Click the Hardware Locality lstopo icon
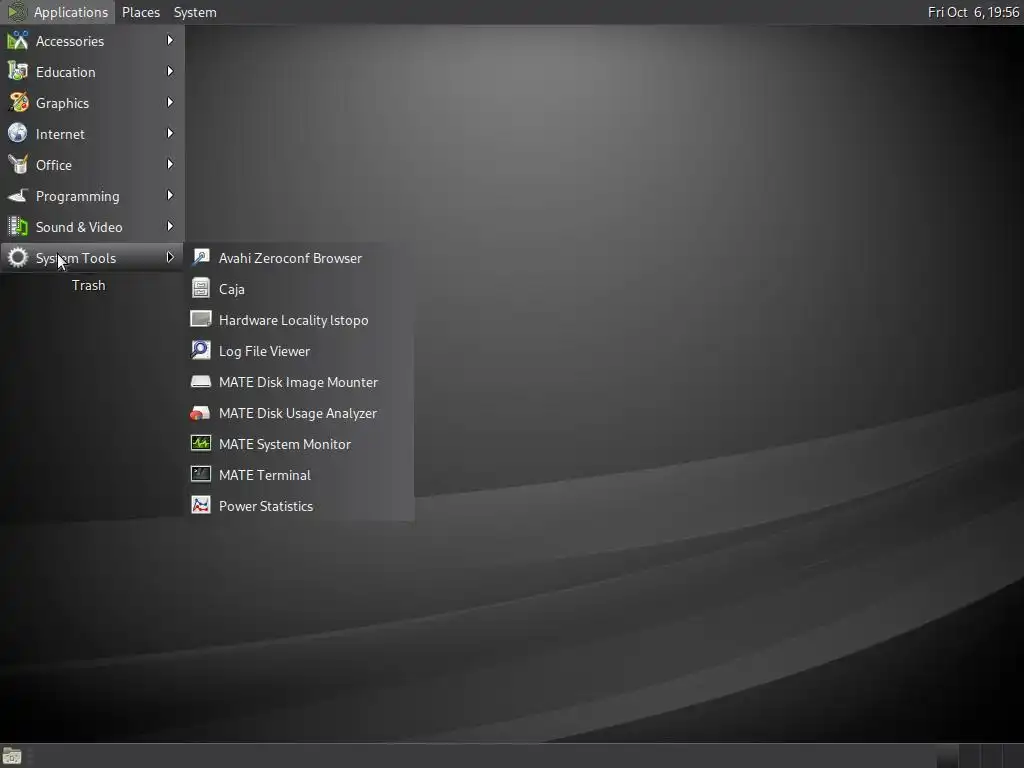The width and height of the screenshot is (1024, 768). pos(200,319)
